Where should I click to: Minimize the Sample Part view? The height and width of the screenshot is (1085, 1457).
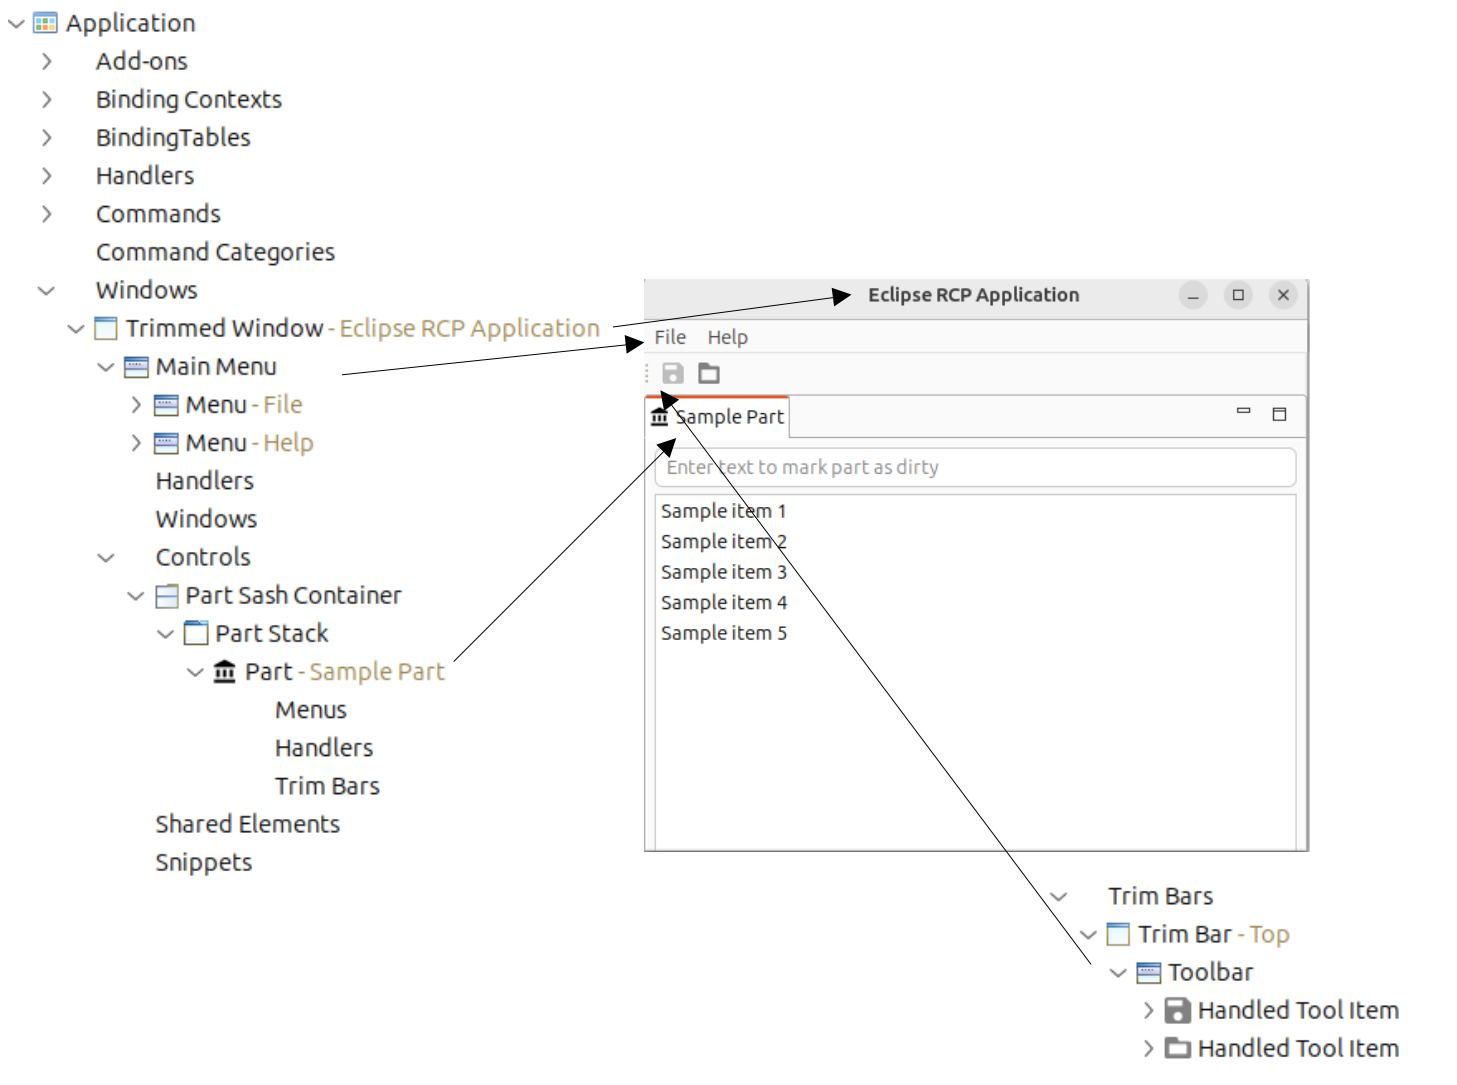click(1244, 411)
